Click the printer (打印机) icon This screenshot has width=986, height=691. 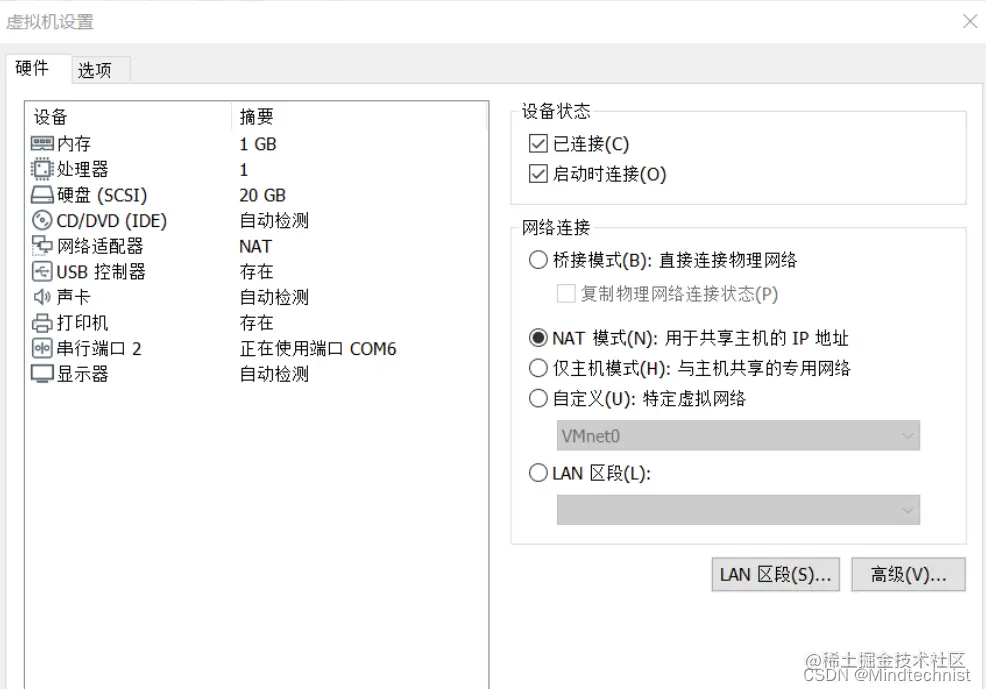click(42, 323)
